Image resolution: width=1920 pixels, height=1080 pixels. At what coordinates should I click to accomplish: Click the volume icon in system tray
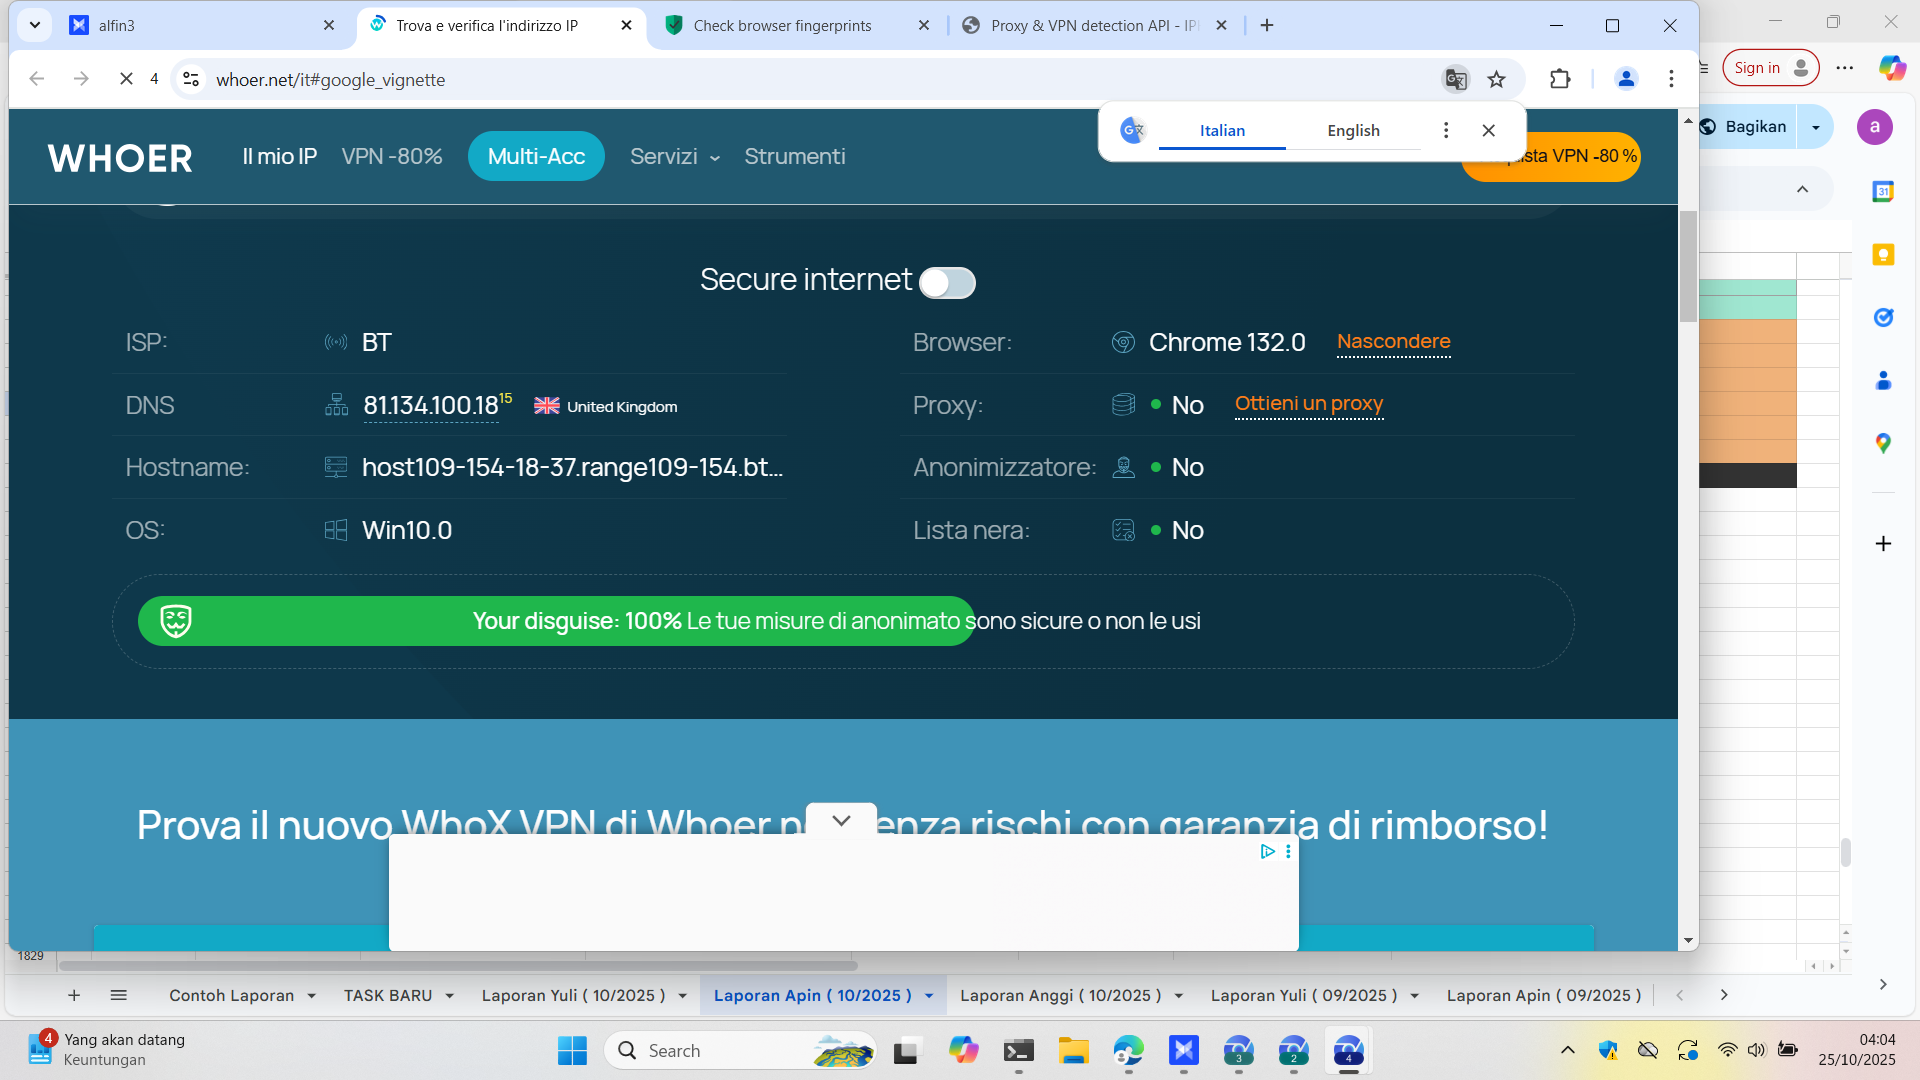[1756, 1050]
